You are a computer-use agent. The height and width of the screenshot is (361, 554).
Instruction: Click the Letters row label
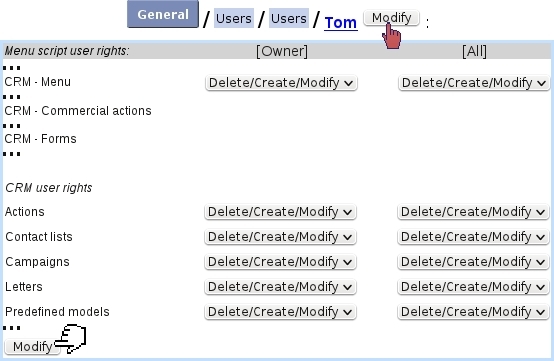coord(24,287)
